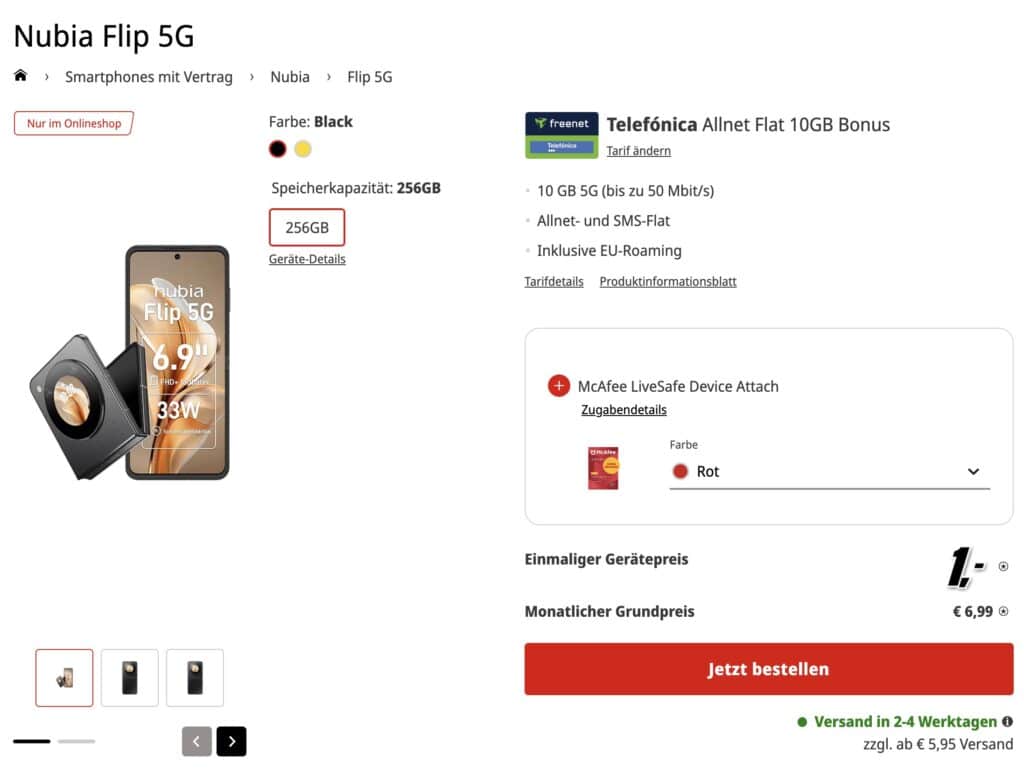Click info icon beside Einmaliger Gerätepreis
Image resolution: width=1024 pixels, height=776 pixels.
click(1004, 566)
